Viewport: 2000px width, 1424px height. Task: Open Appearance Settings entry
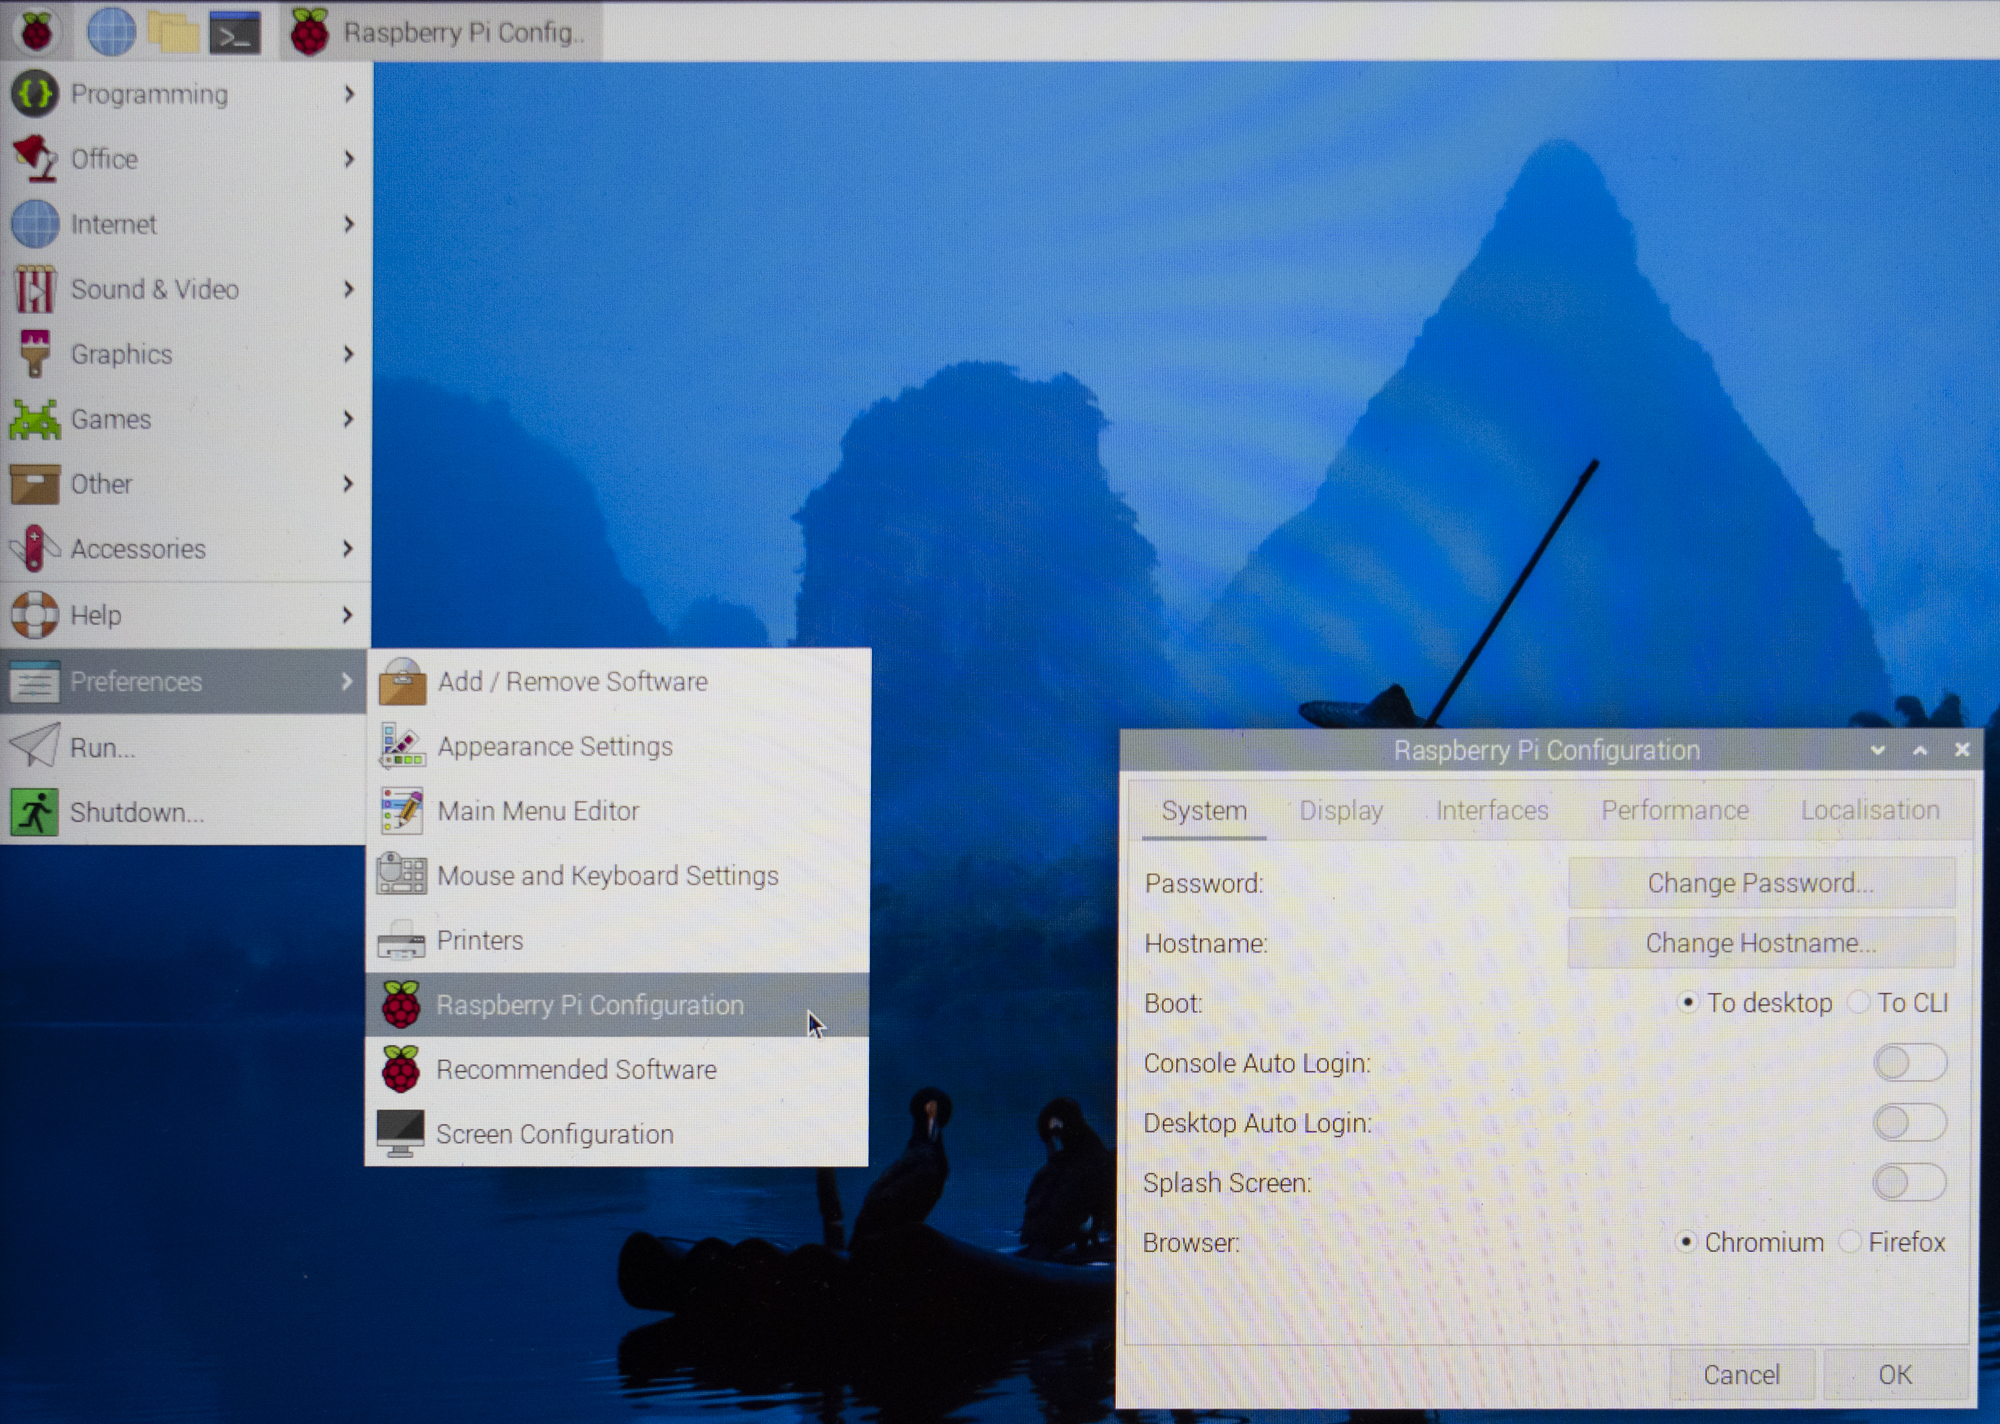click(x=554, y=746)
